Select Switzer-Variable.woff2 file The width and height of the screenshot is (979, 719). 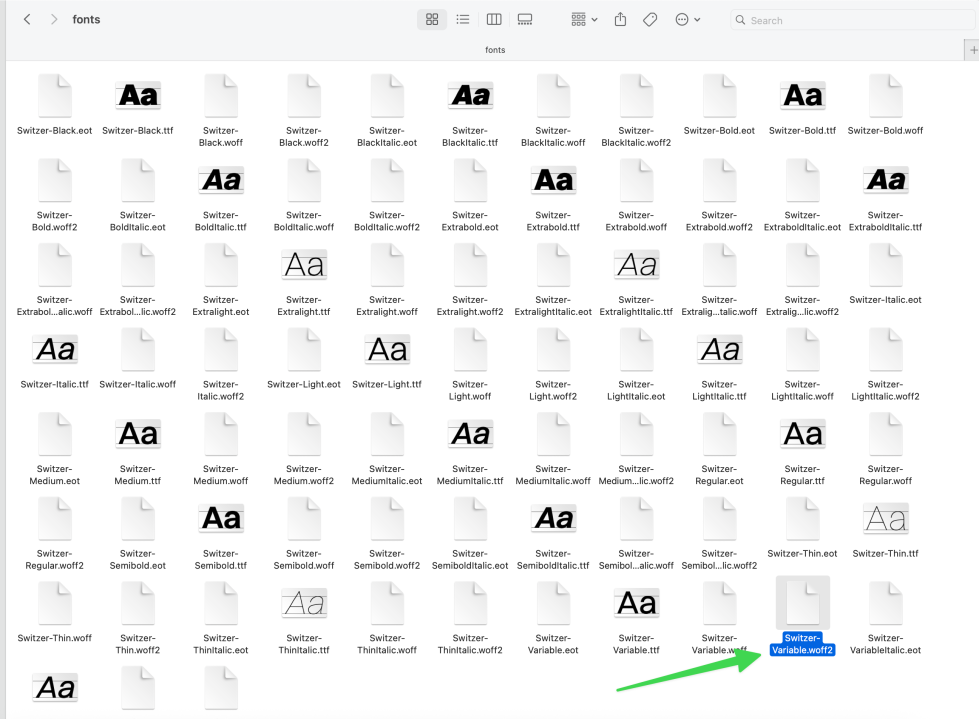802,604
